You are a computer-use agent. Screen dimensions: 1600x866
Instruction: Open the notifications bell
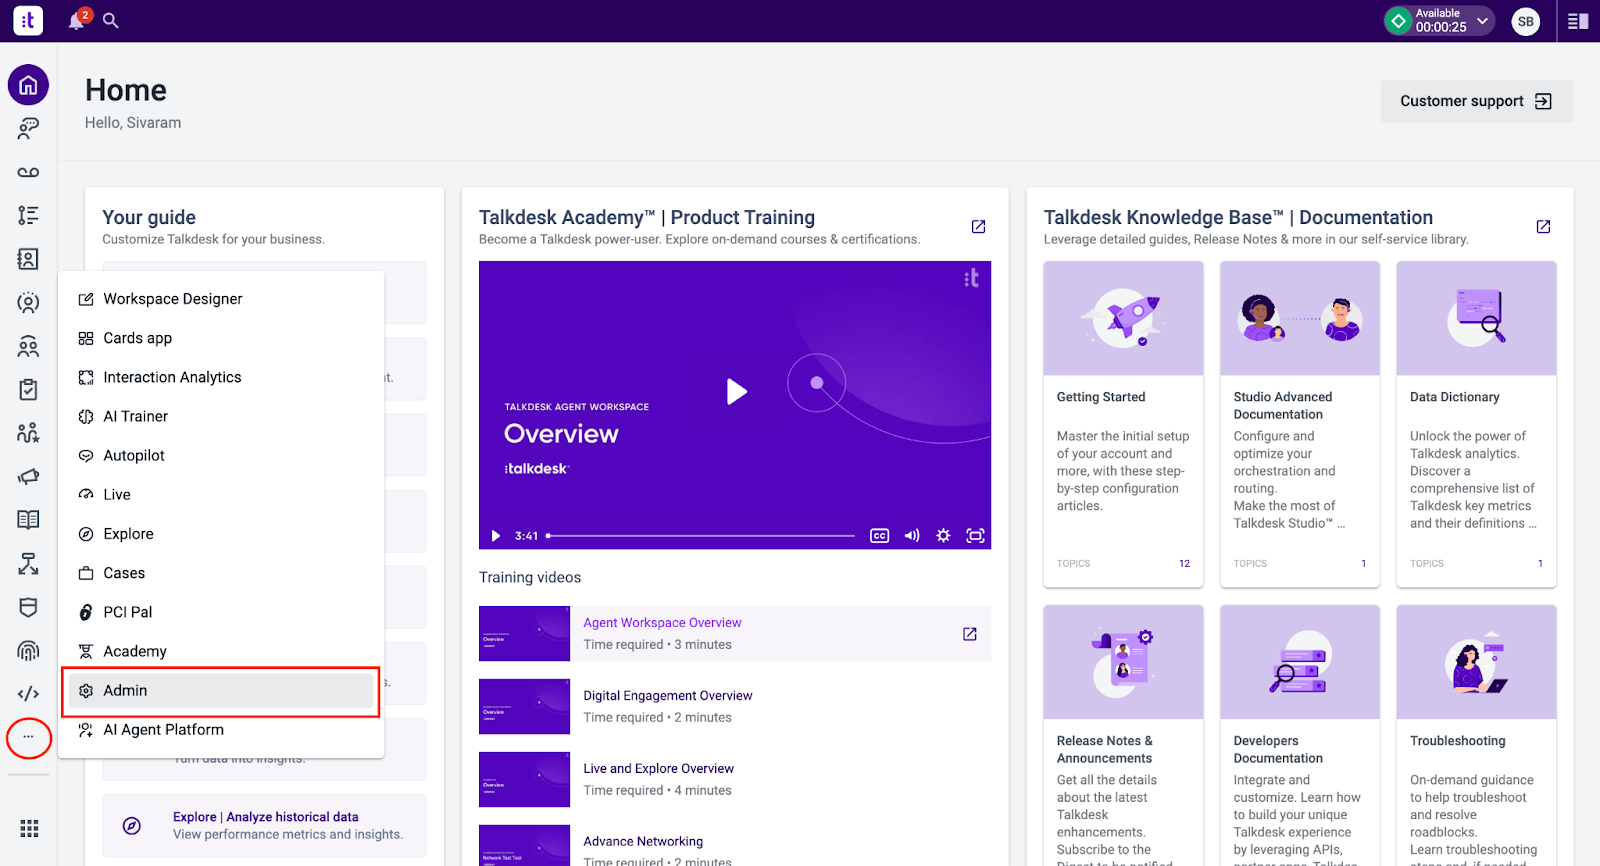pyautogui.click(x=76, y=21)
